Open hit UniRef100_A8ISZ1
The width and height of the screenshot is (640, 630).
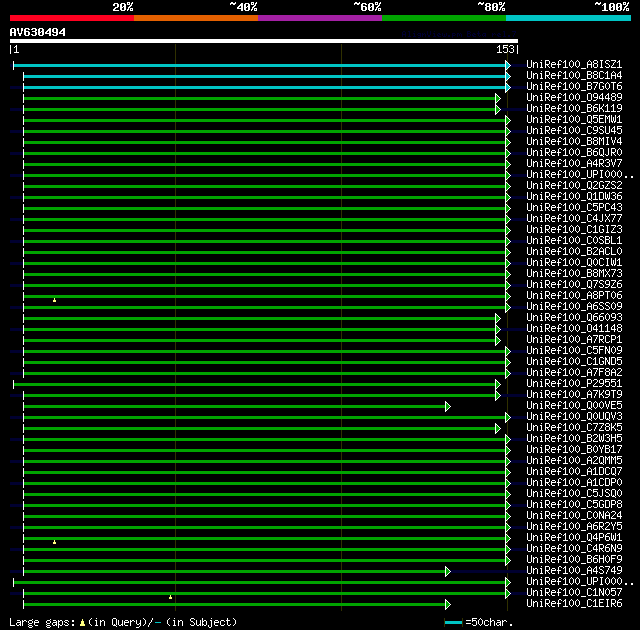coord(574,64)
